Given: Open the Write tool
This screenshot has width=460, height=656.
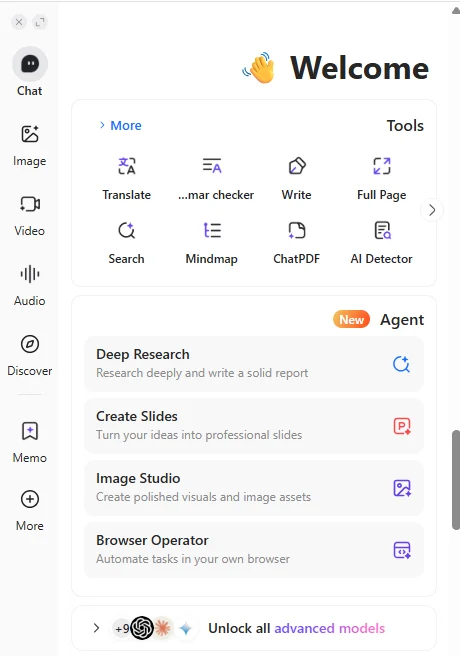Looking at the screenshot, I should pos(296,179).
